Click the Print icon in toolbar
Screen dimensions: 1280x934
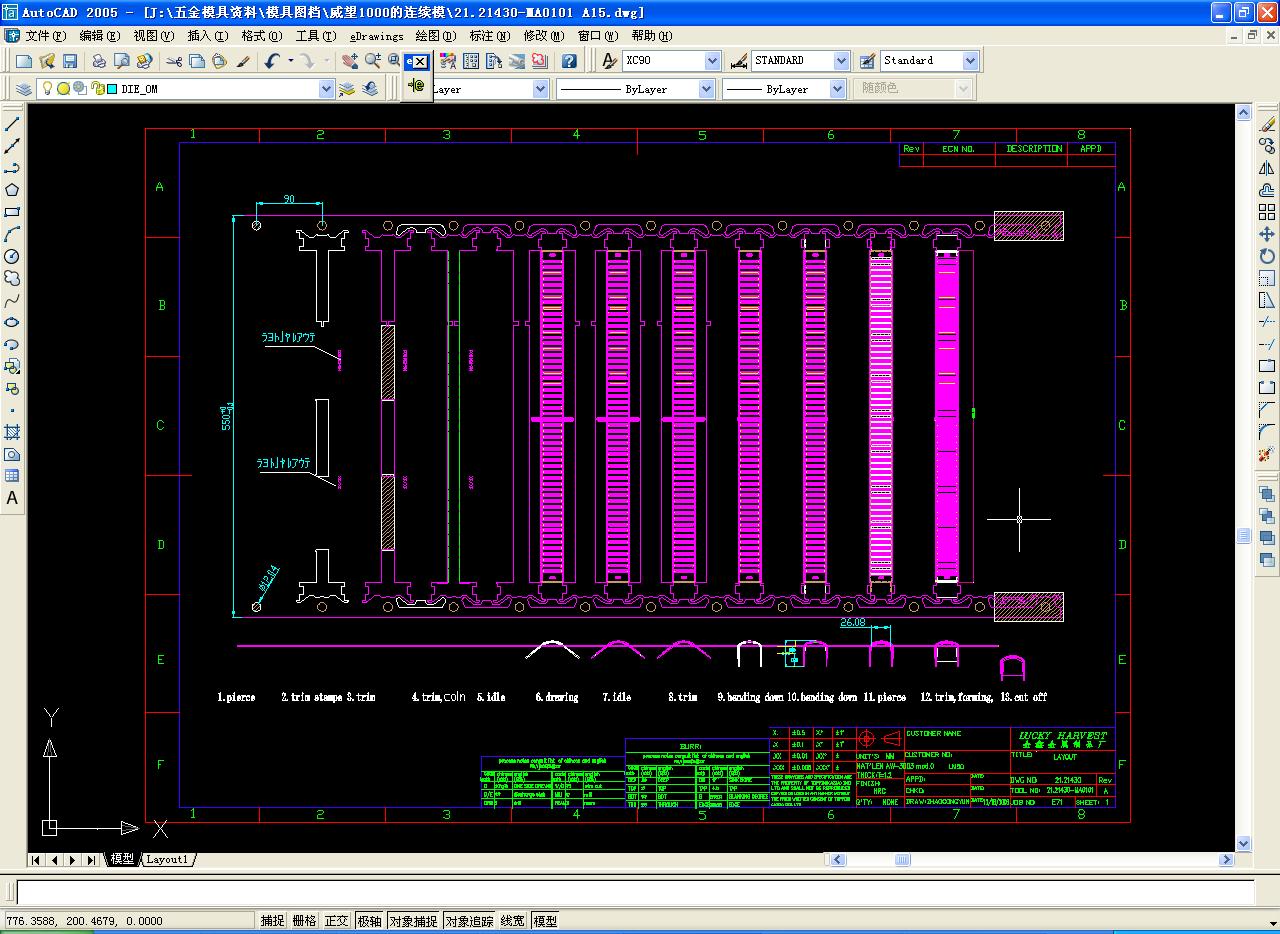[99, 61]
